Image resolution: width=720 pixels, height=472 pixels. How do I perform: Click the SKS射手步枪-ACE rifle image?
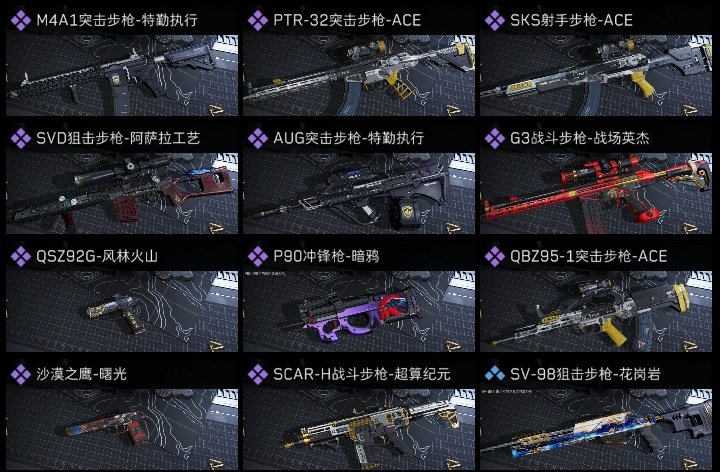pos(596,75)
